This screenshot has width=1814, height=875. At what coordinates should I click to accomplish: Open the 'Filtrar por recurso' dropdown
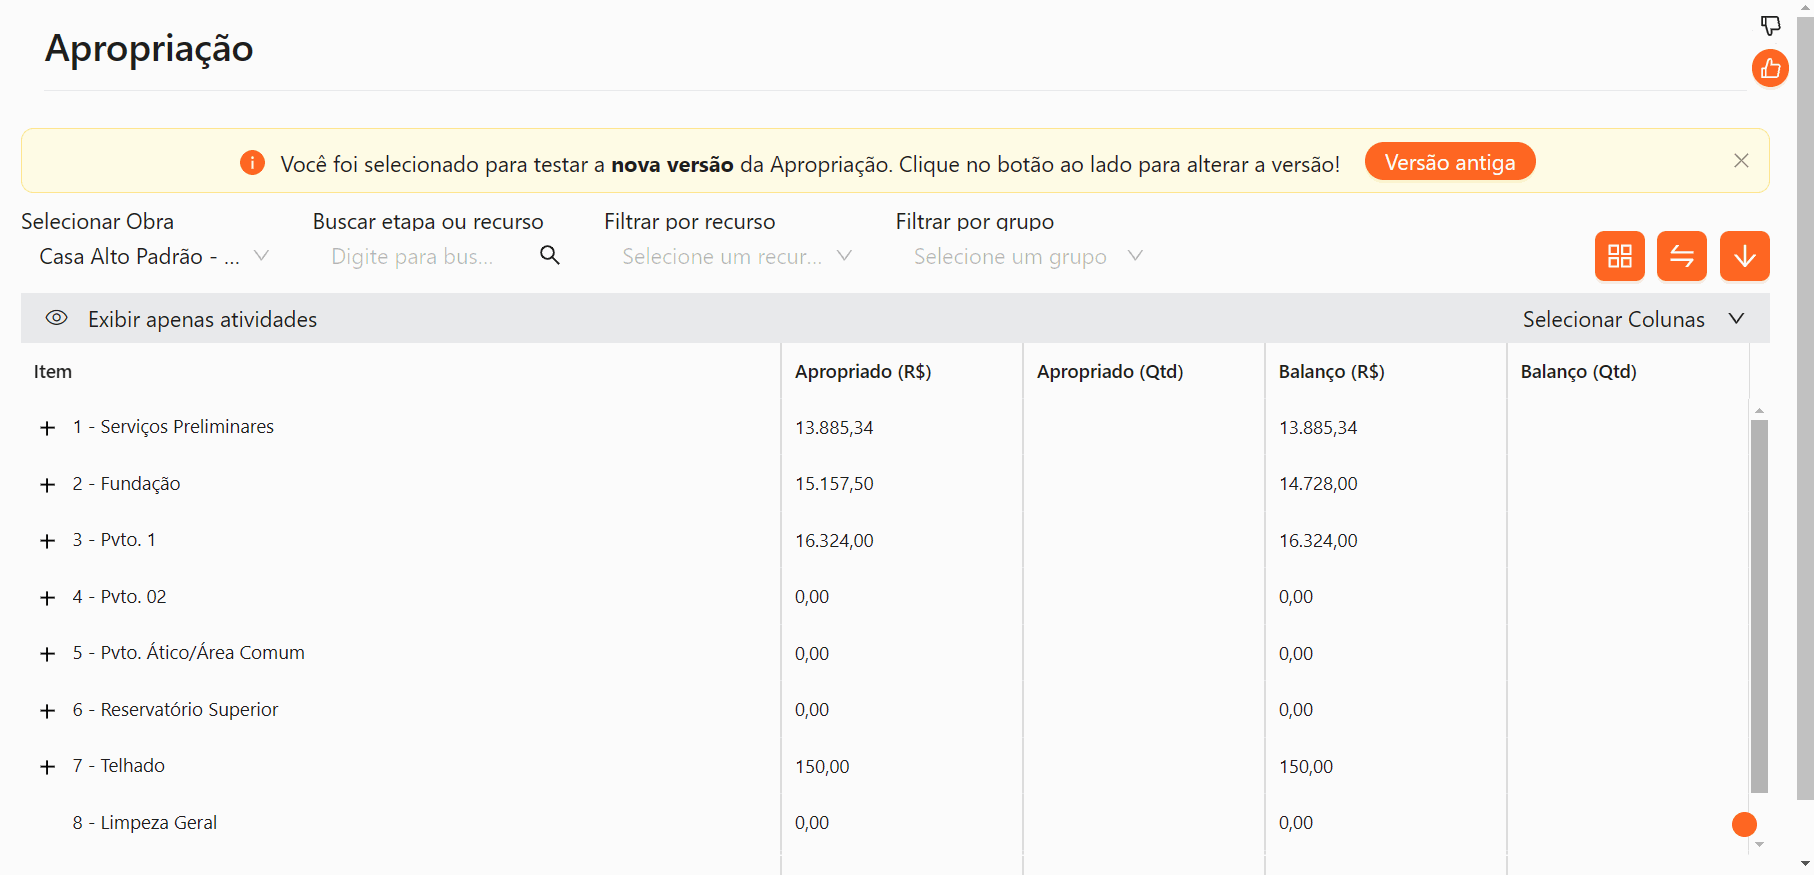(x=736, y=257)
